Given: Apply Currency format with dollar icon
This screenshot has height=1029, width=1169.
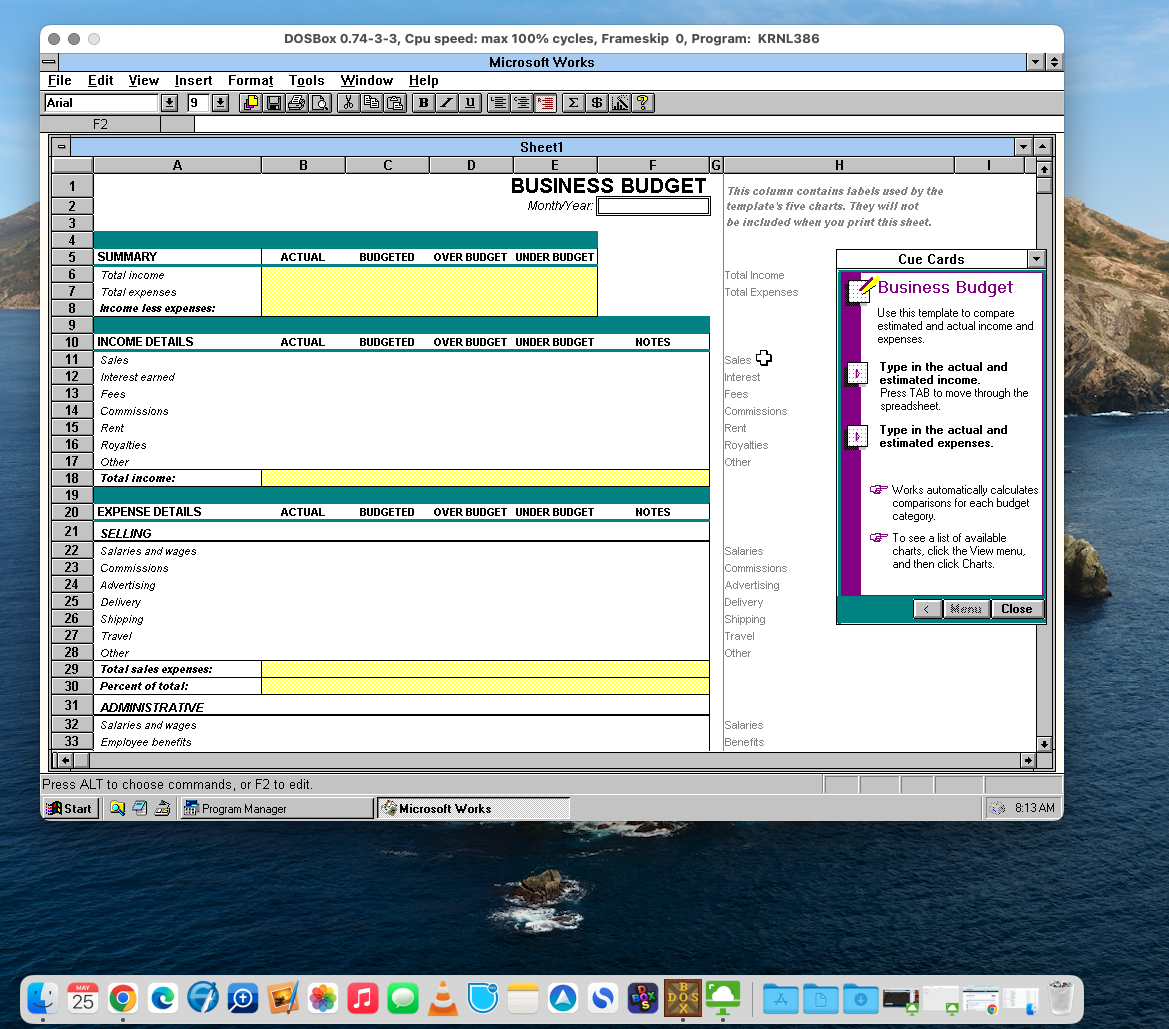Looking at the screenshot, I should pyautogui.click(x=596, y=103).
